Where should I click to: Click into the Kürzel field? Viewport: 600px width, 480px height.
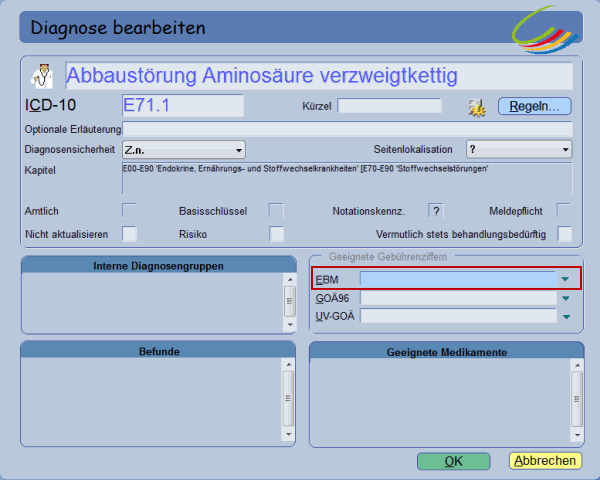point(390,106)
